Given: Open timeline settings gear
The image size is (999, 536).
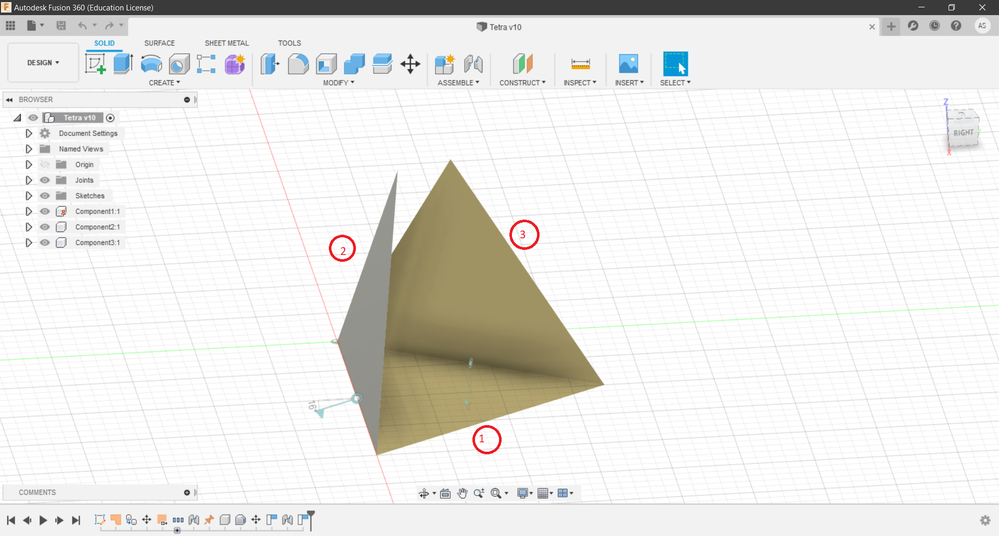Looking at the screenshot, I should pos(985,520).
